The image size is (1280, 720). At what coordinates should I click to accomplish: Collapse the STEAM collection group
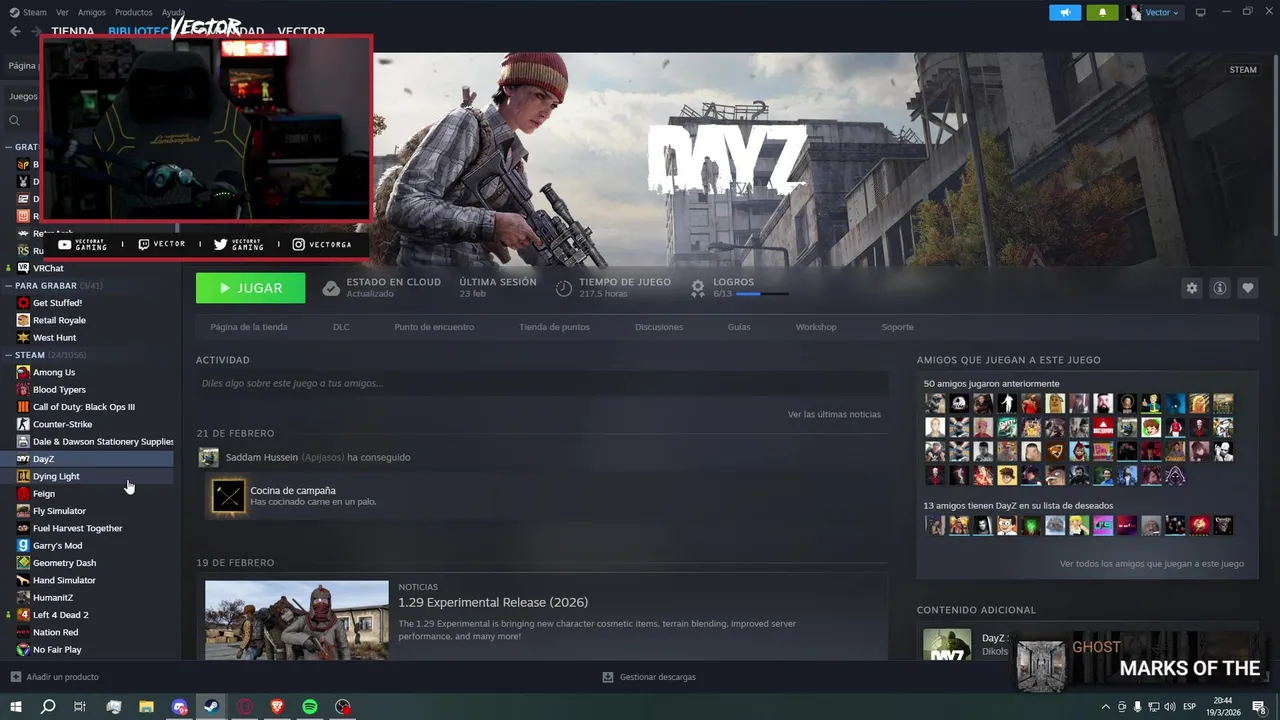9,355
